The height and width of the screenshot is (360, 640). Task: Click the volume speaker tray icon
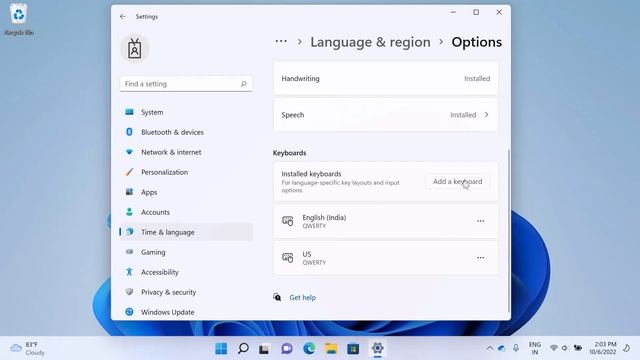point(565,348)
